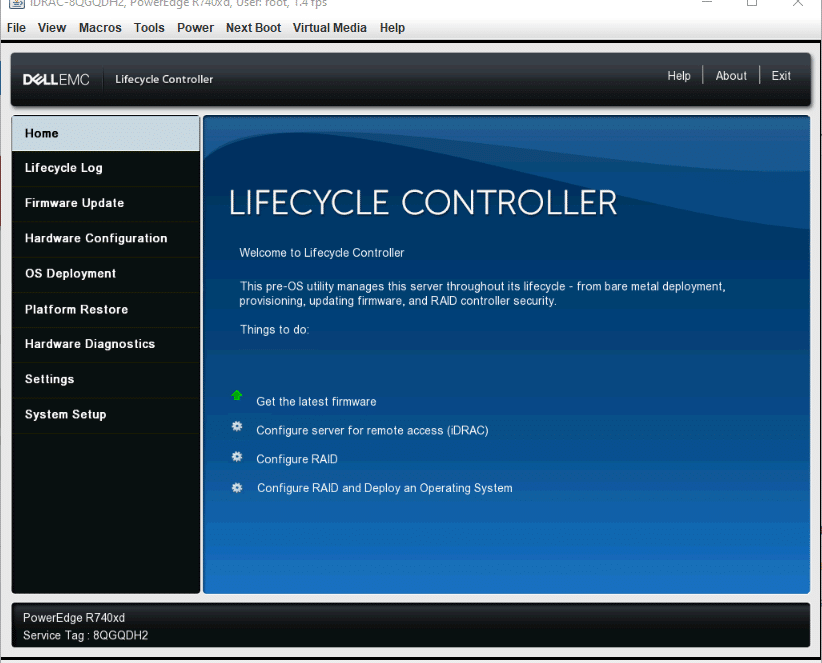Open Platform Restore section
Screen dimensions: 822x663
(105, 309)
